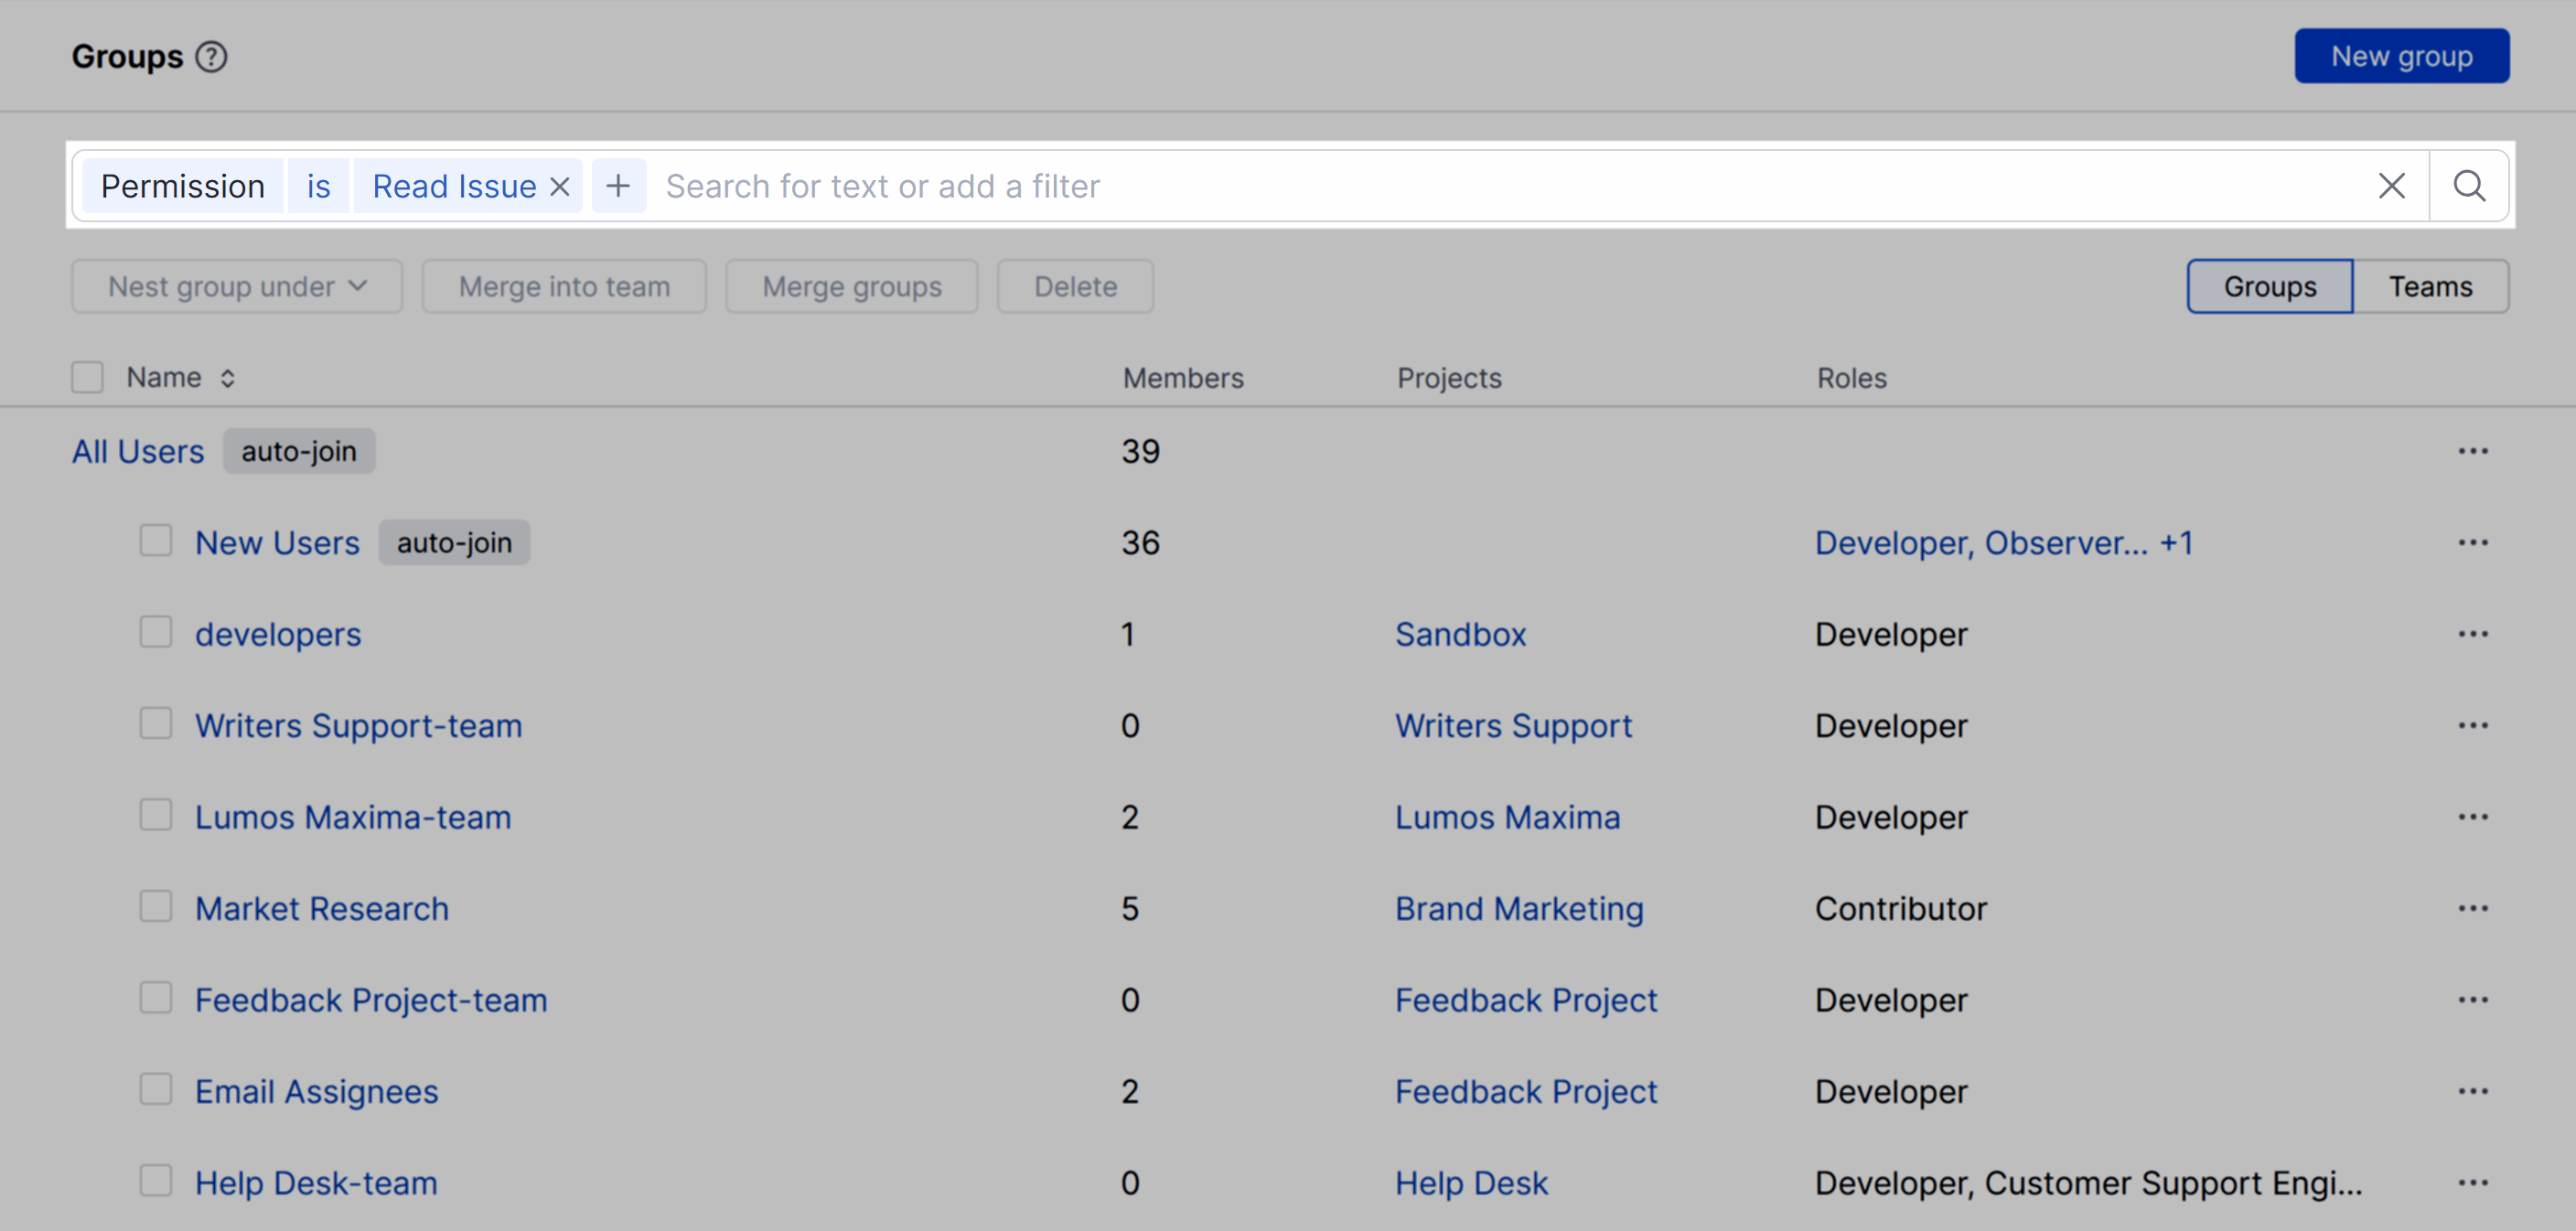
Task: Open the Help Desk-team row actions menu
Action: coord(2473,1182)
